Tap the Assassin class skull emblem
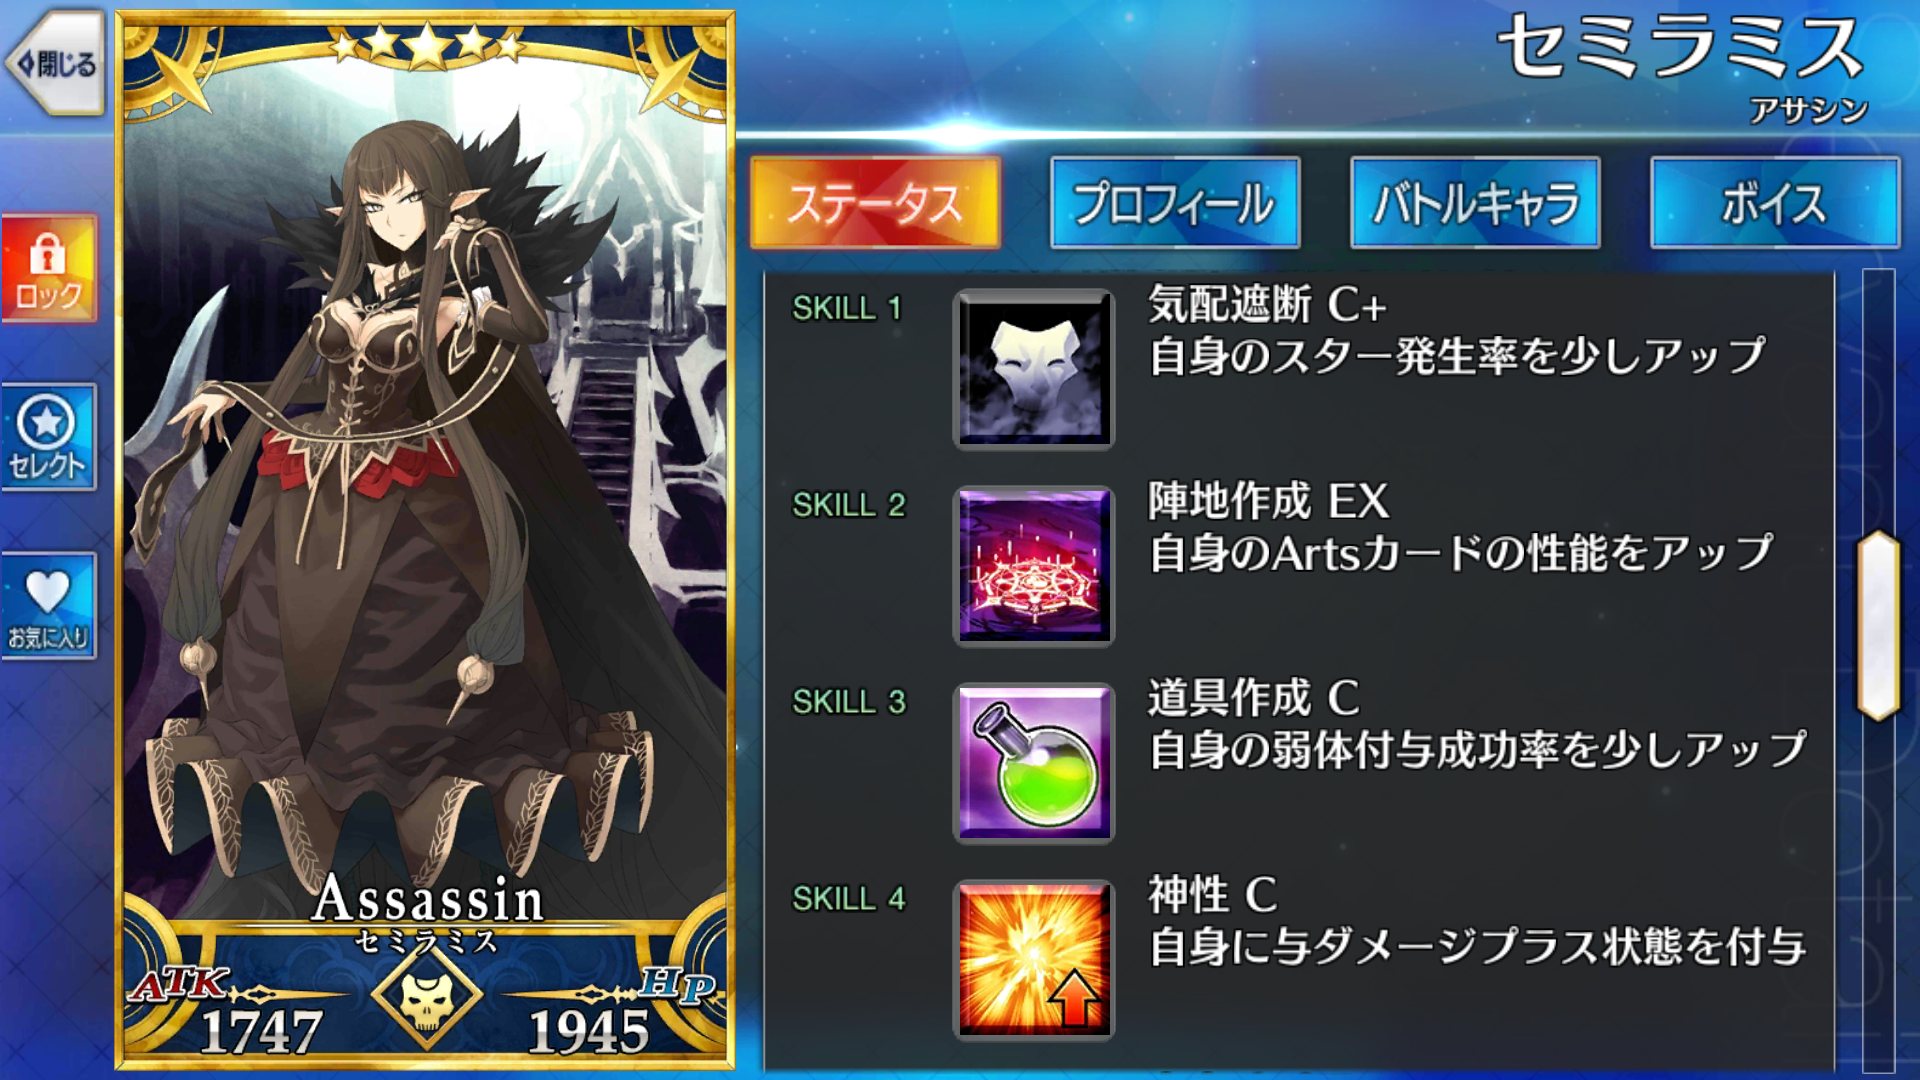Viewport: 1920px width, 1080px height. 427,996
